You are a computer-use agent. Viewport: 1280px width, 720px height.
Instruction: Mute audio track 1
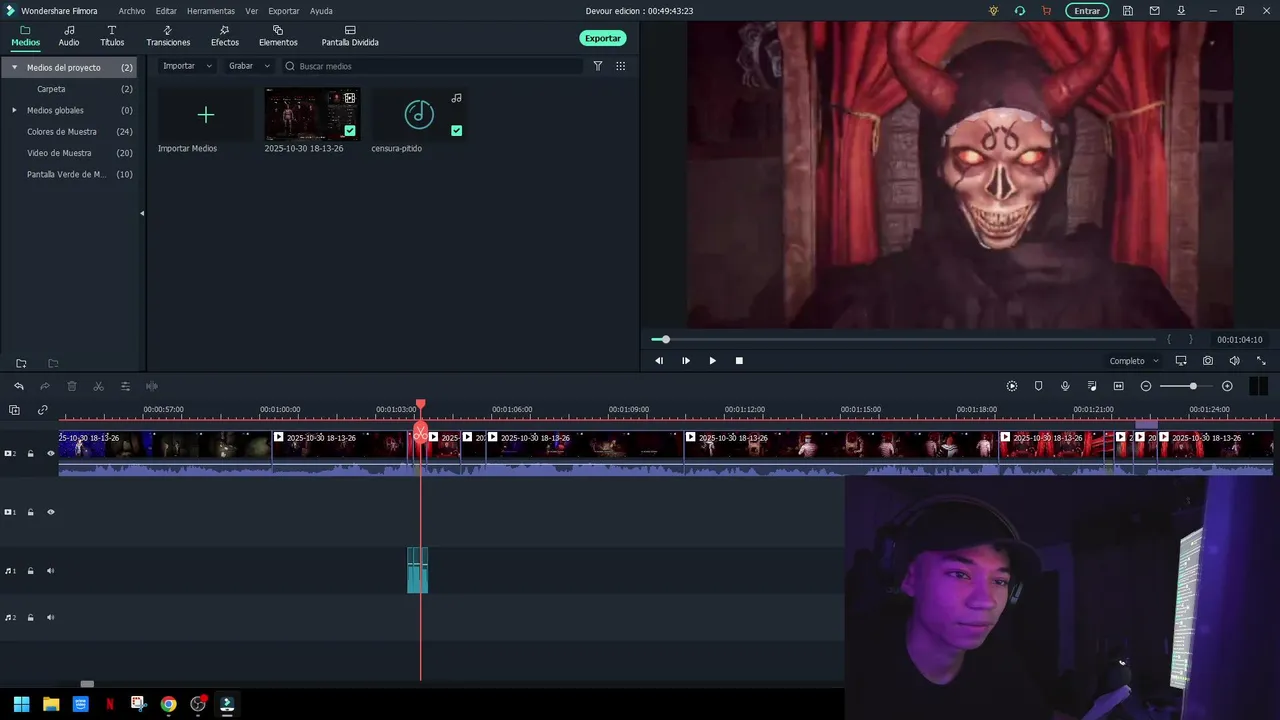coord(51,571)
